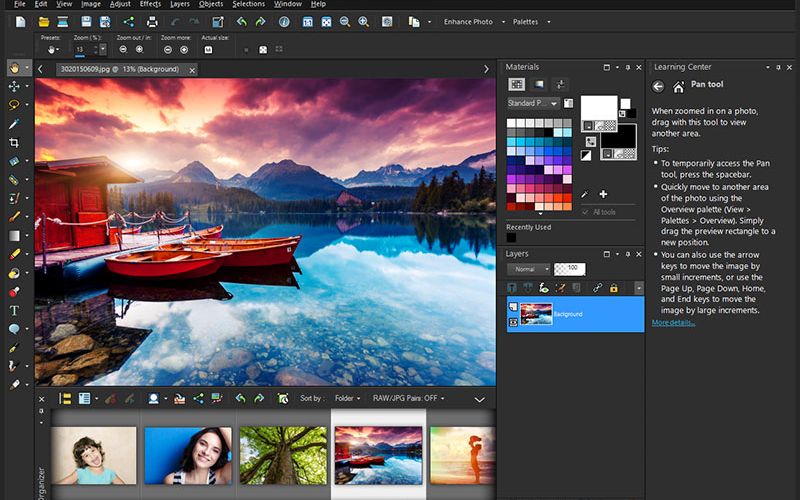800x500 pixels.
Task: Open the Adjust menu
Action: point(120,4)
